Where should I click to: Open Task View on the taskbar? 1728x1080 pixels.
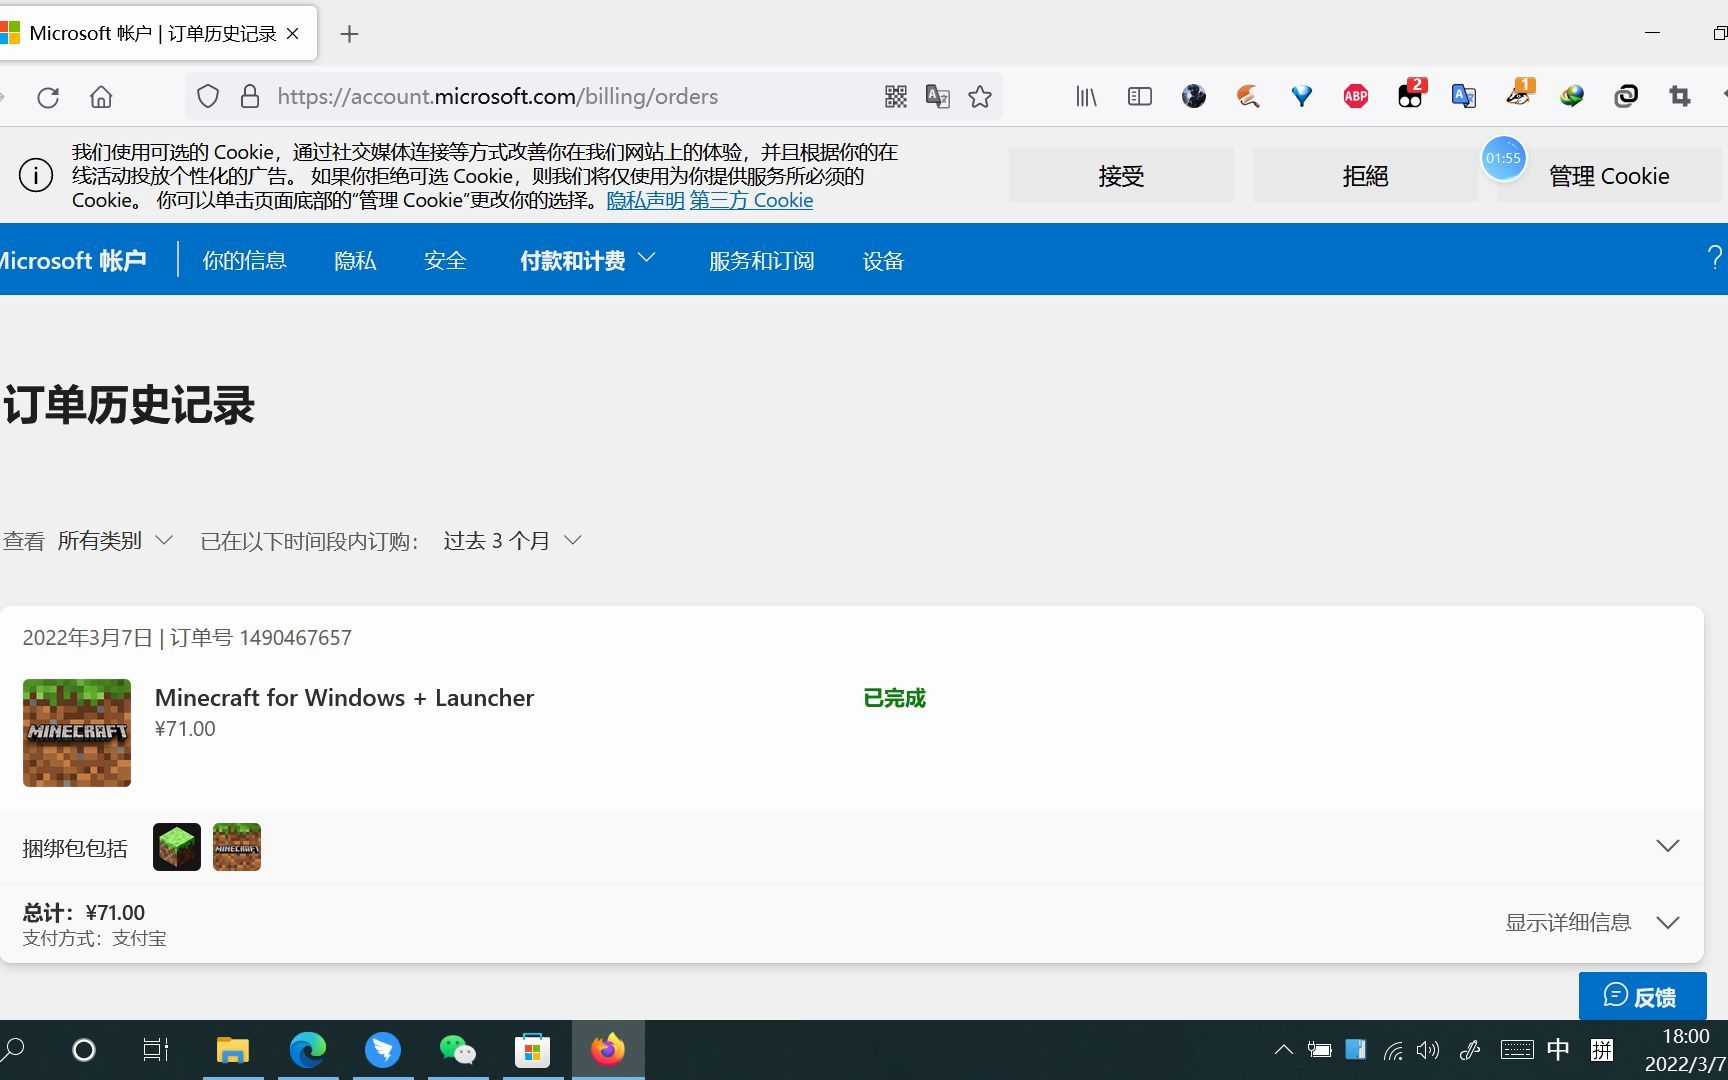(156, 1050)
